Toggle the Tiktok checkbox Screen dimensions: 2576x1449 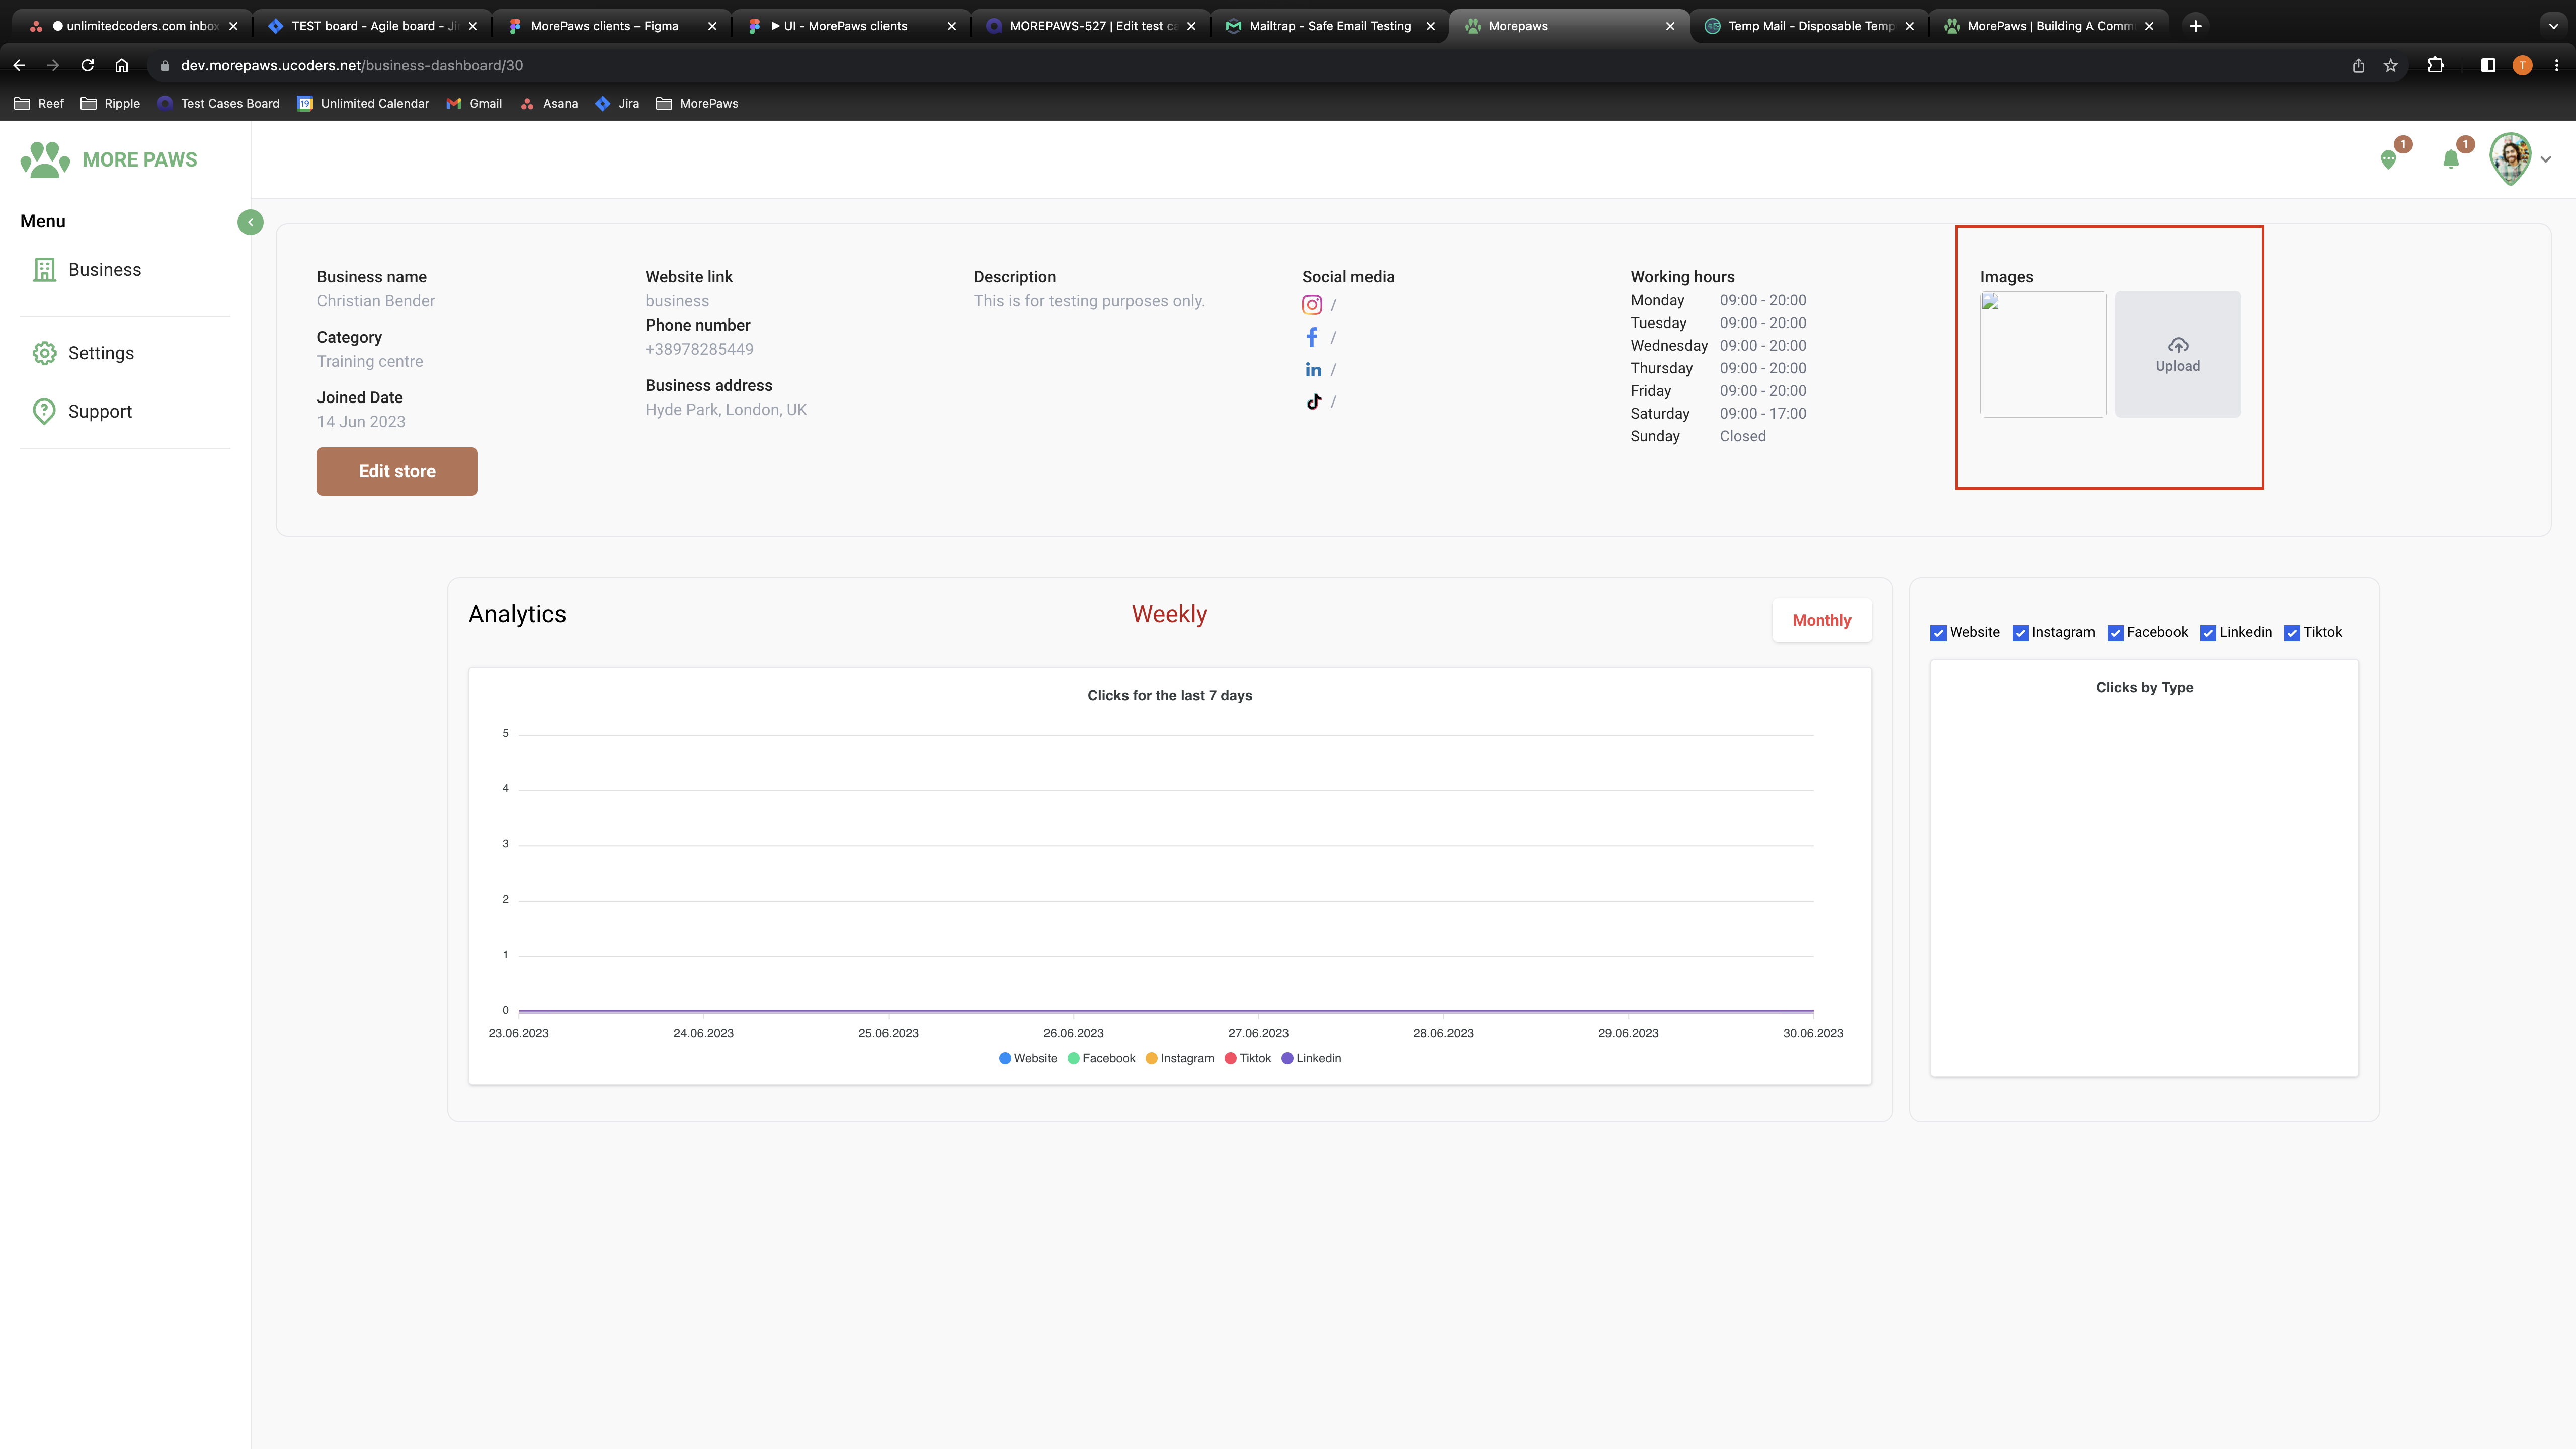coord(2292,633)
